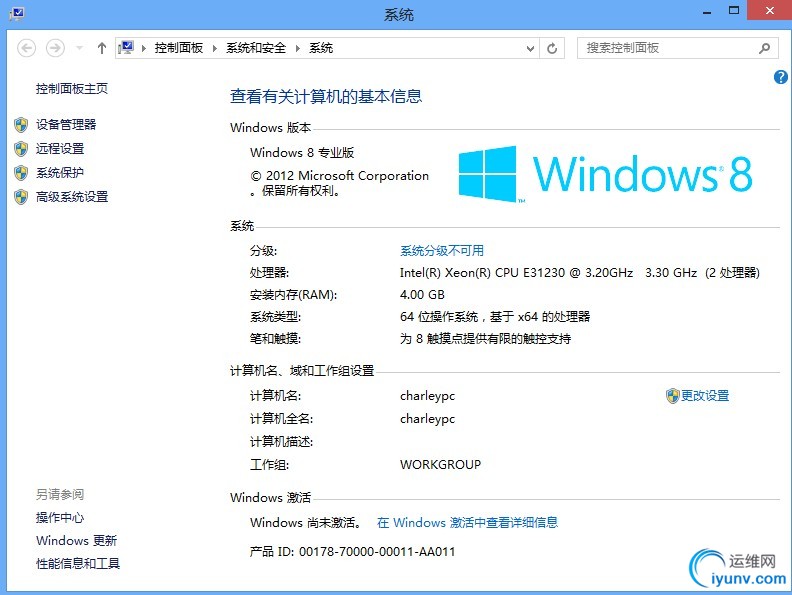Viewport: 792px width, 595px height.
Task: Select 系统和安全 in the breadcrumb
Action: click(256, 48)
